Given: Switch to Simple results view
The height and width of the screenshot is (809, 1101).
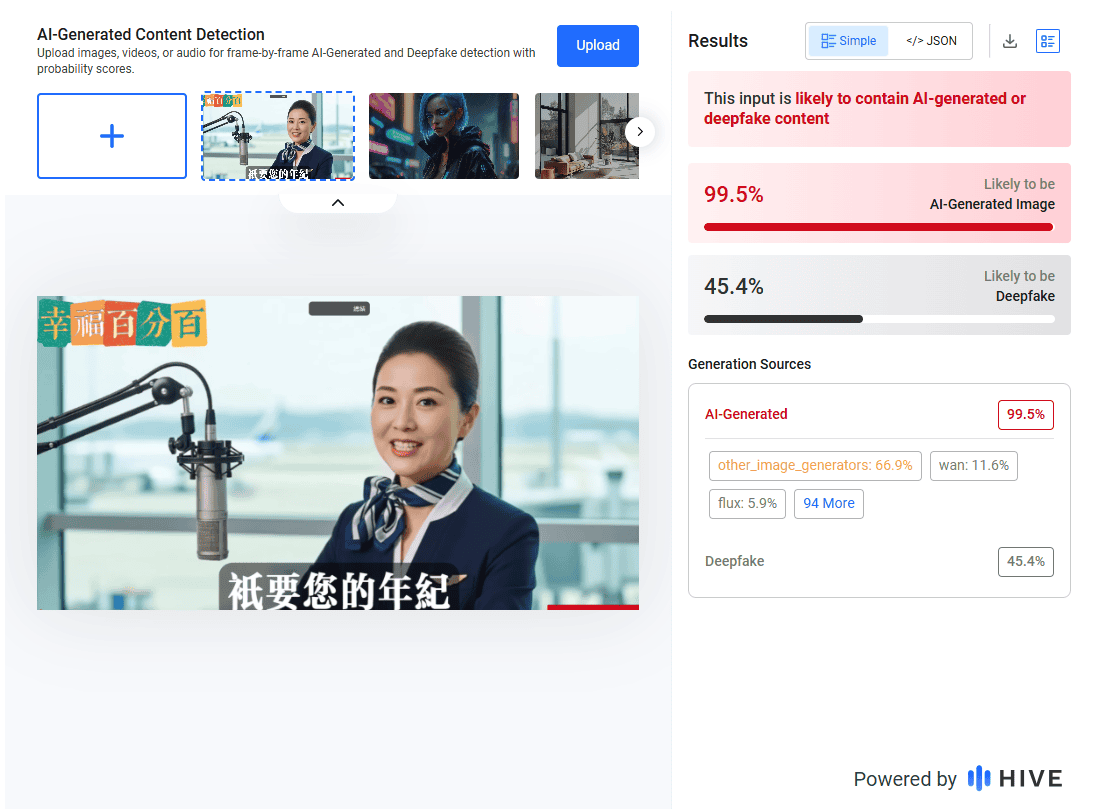Looking at the screenshot, I should (848, 41).
